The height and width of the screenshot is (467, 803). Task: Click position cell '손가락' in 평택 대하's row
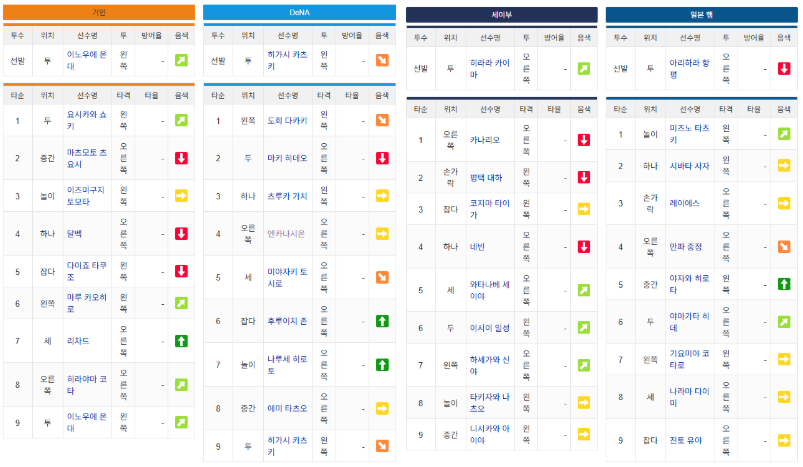click(x=451, y=178)
